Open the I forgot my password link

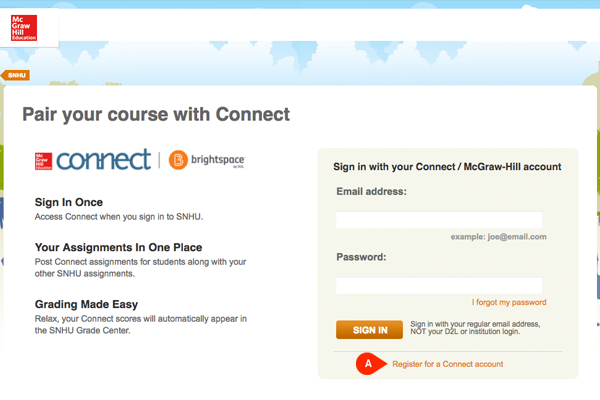click(x=509, y=302)
